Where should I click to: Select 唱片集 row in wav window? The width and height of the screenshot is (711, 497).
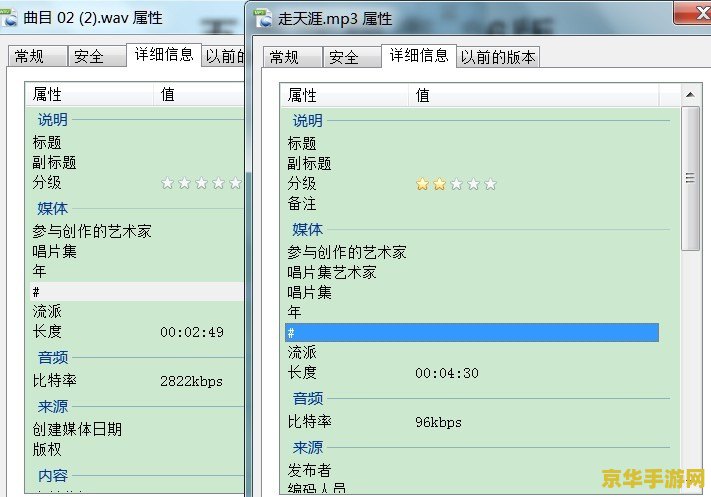[137, 251]
